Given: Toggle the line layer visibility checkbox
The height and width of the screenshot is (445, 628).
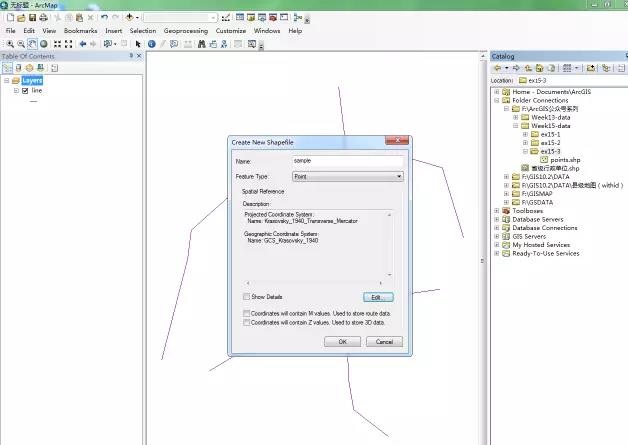Looking at the screenshot, I should click(25, 91).
